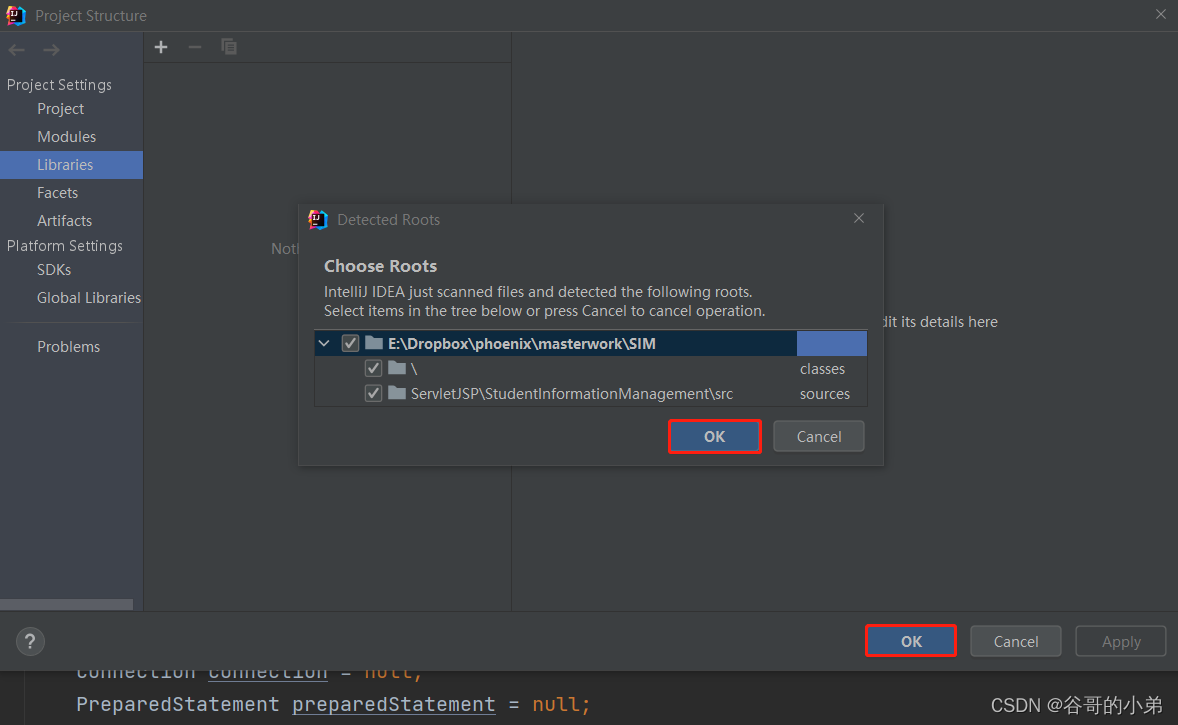
Task: Click the 'classes' root type label
Action: click(x=822, y=369)
